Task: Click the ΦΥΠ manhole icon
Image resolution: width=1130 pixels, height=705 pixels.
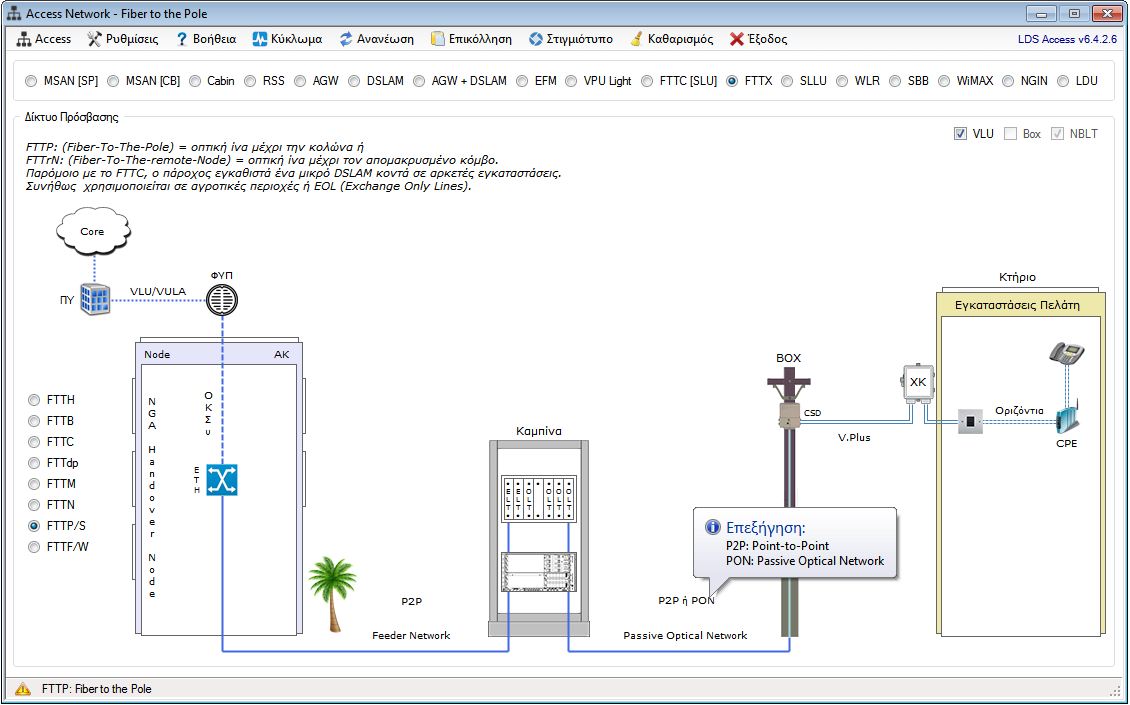Action: point(222,299)
